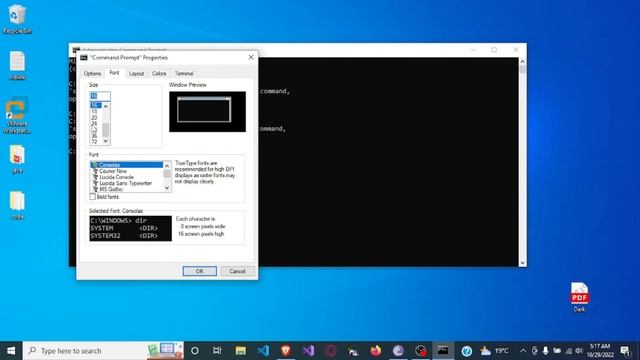Click the Command Prompt taskbar icon
The height and width of the screenshot is (360, 640).
click(x=443, y=351)
